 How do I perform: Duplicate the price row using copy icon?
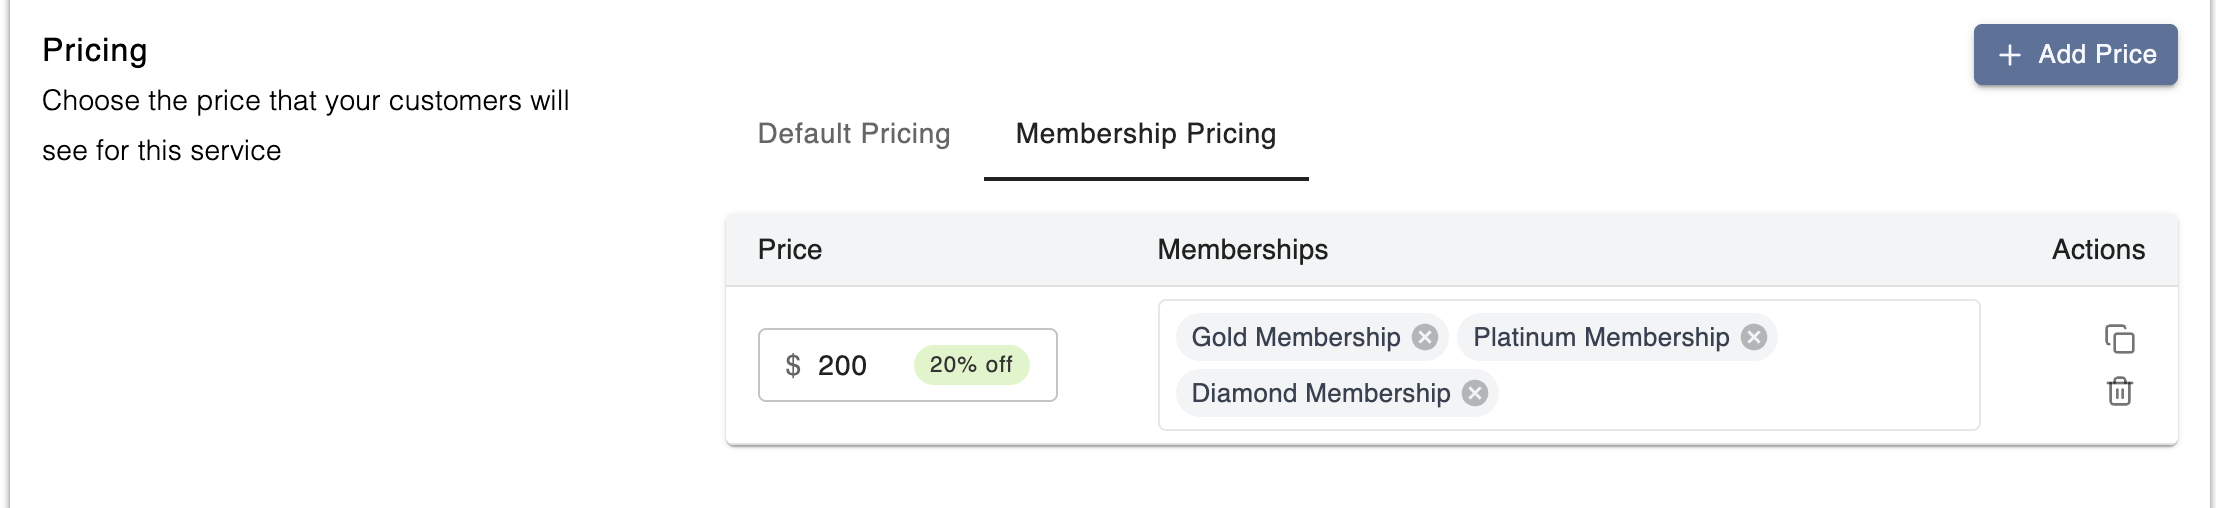2119,339
